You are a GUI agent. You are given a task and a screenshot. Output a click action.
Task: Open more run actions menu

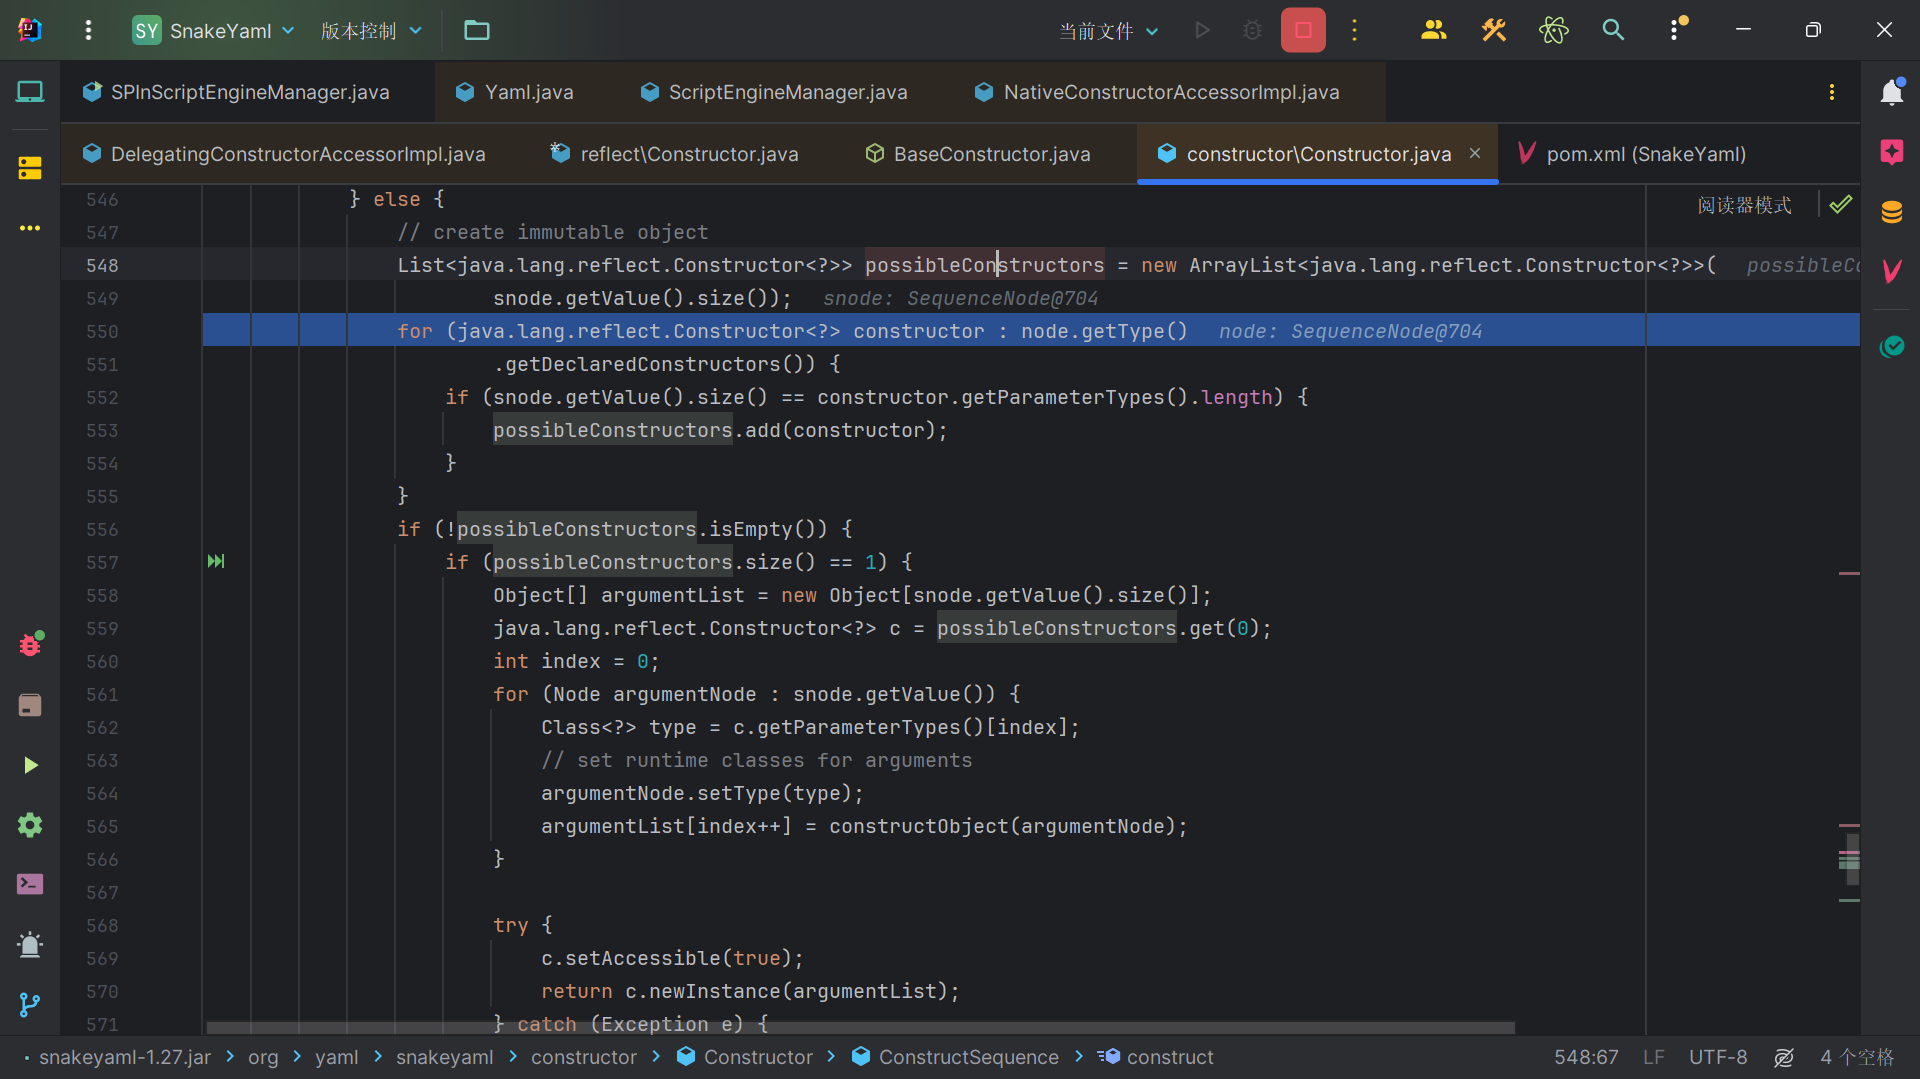[x=1355, y=30]
